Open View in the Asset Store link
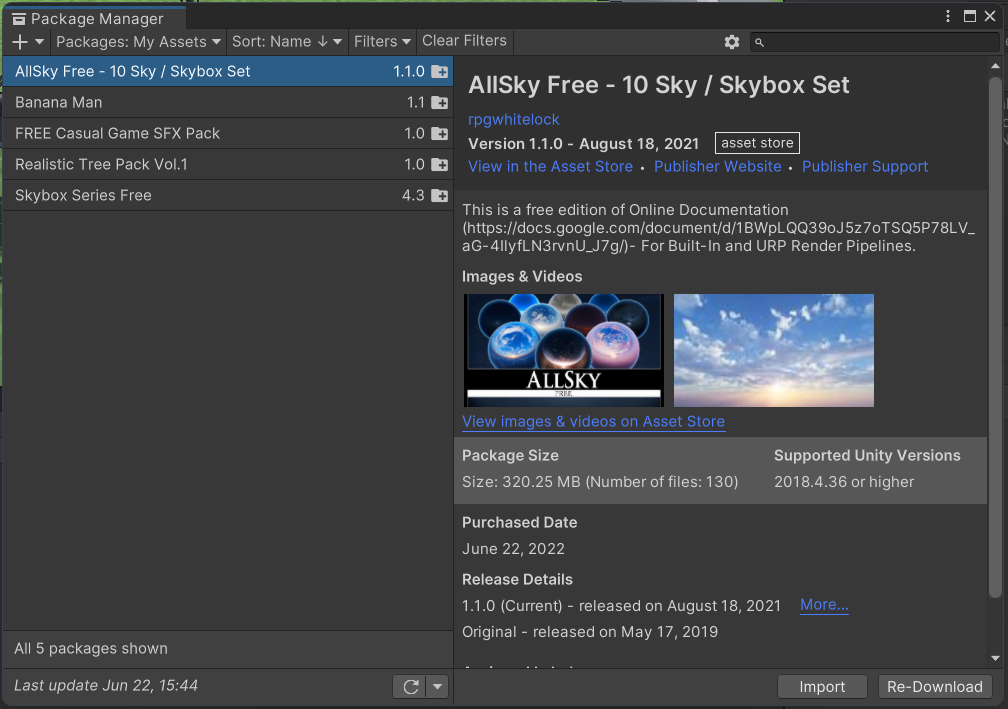Viewport: 1008px width, 709px height. [x=550, y=166]
